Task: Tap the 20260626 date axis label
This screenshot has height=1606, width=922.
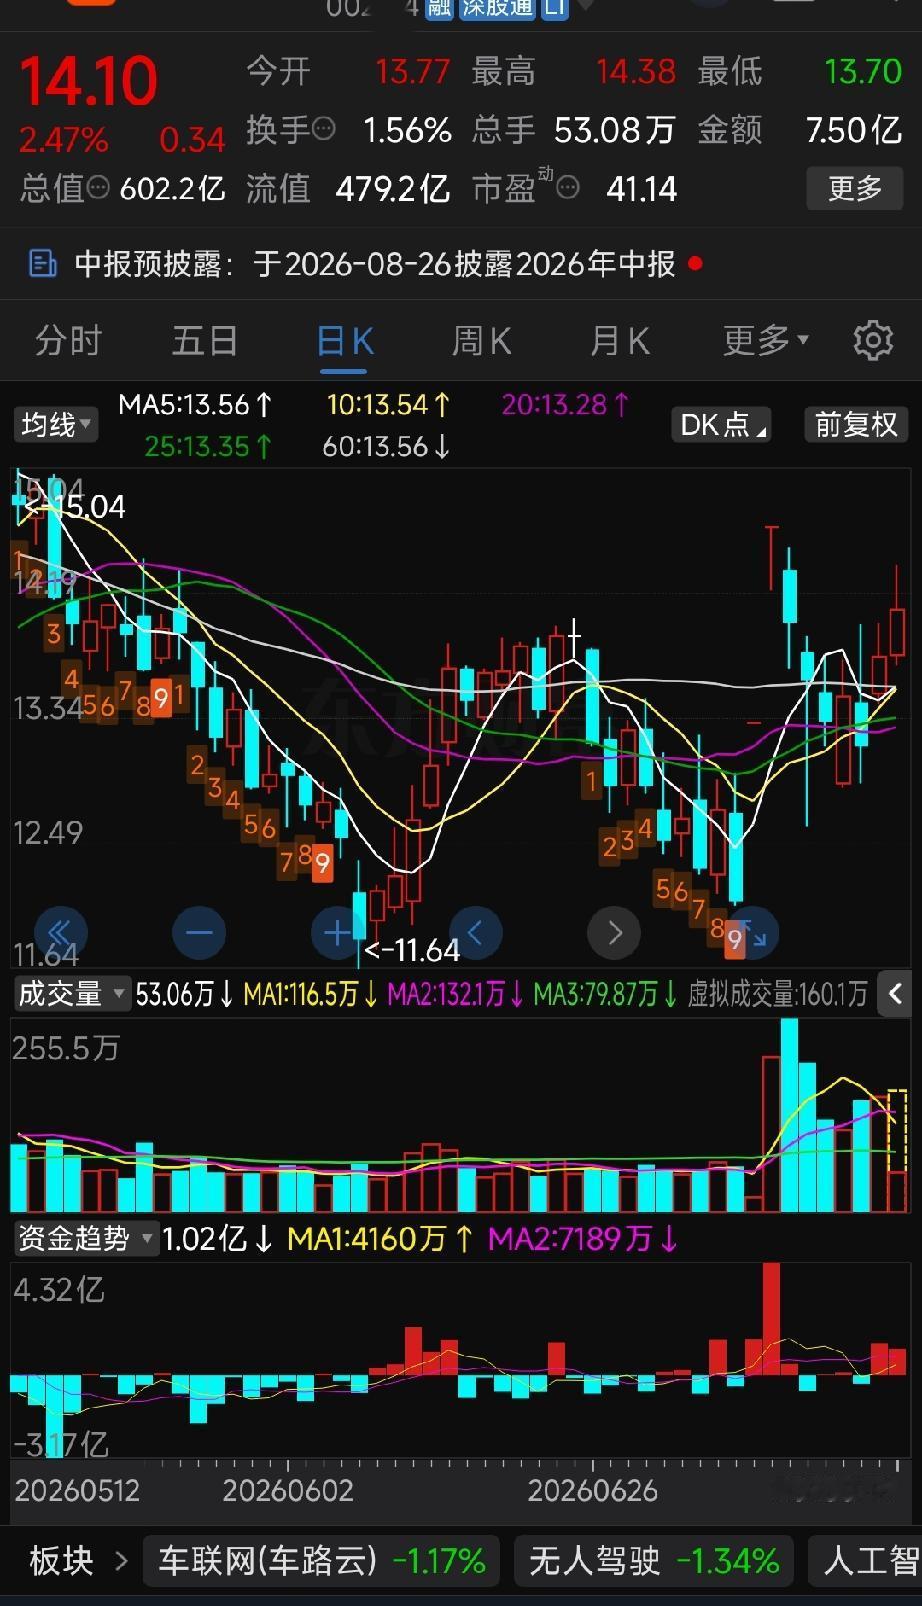Action: pos(592,1491)
